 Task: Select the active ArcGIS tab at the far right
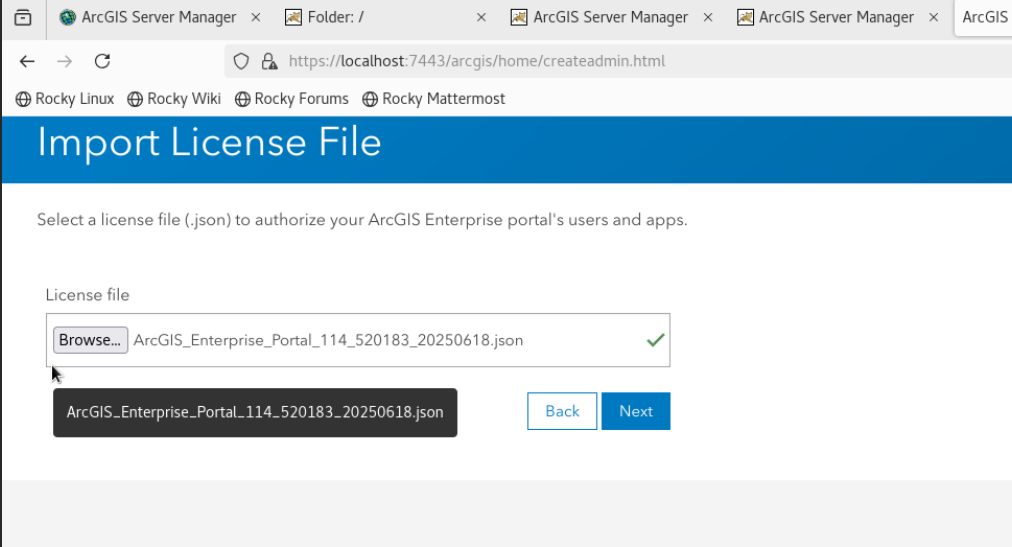pos(984,17)
